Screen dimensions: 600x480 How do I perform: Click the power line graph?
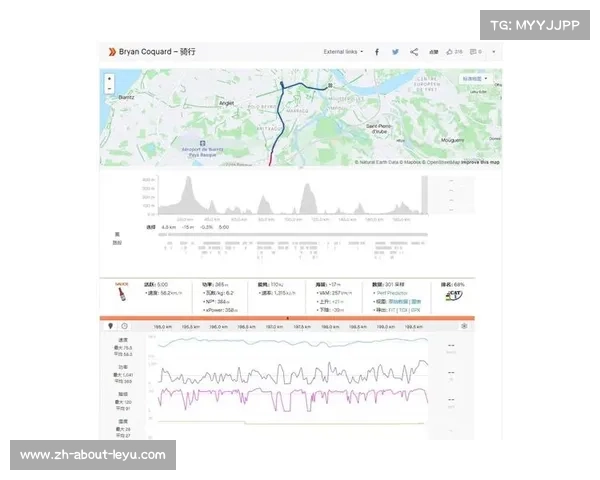293,374
